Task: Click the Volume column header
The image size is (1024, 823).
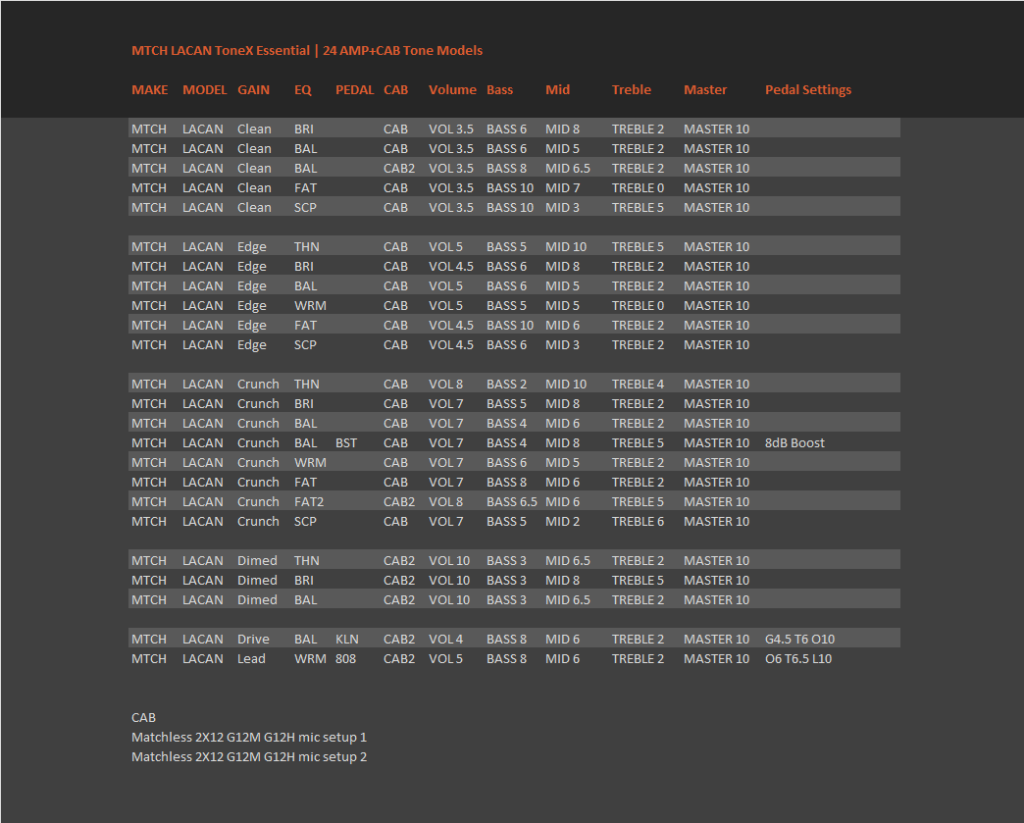Action: coord(453,90)
